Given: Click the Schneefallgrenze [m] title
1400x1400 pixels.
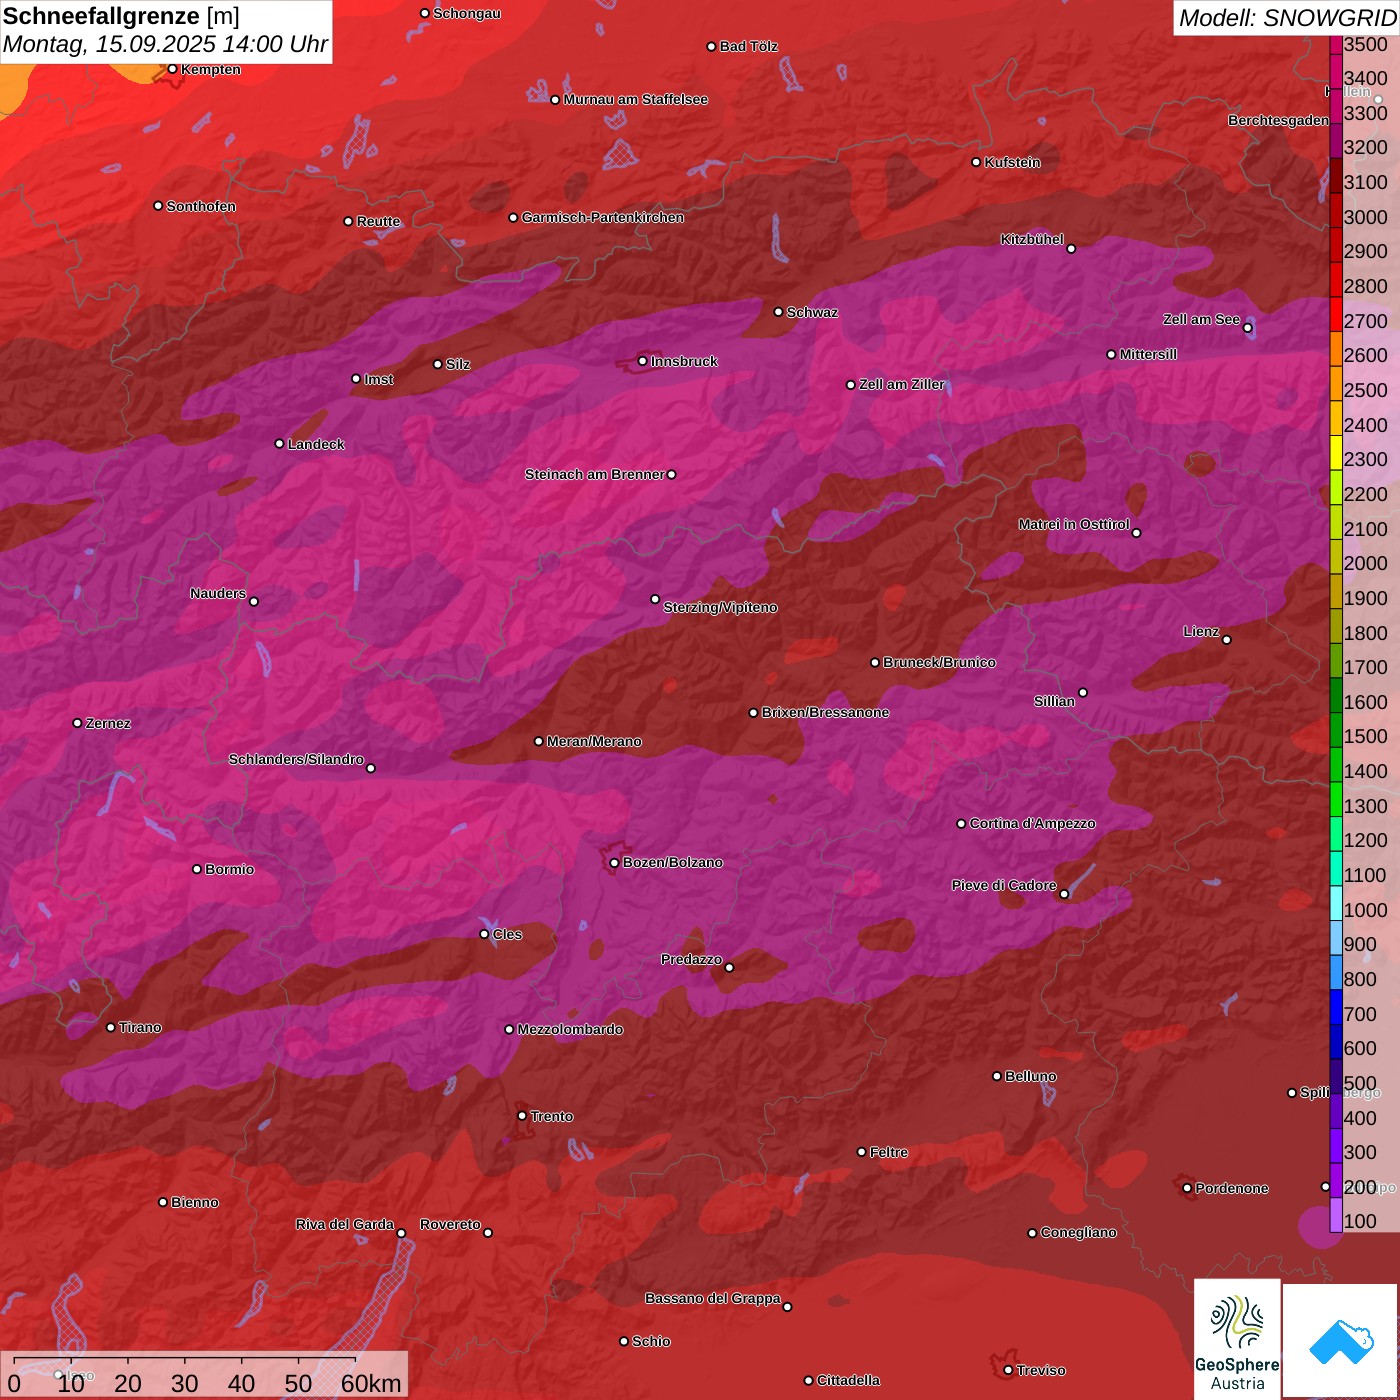Looking at the screenshot, I should coord(121,16).
